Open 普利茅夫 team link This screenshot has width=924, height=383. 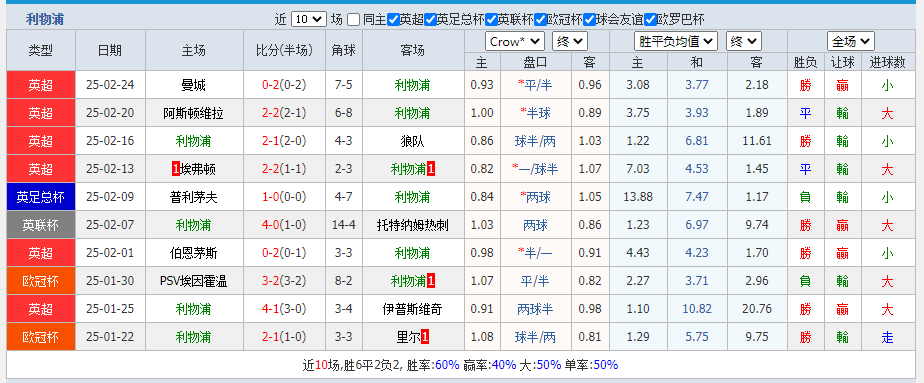[193, 197]
